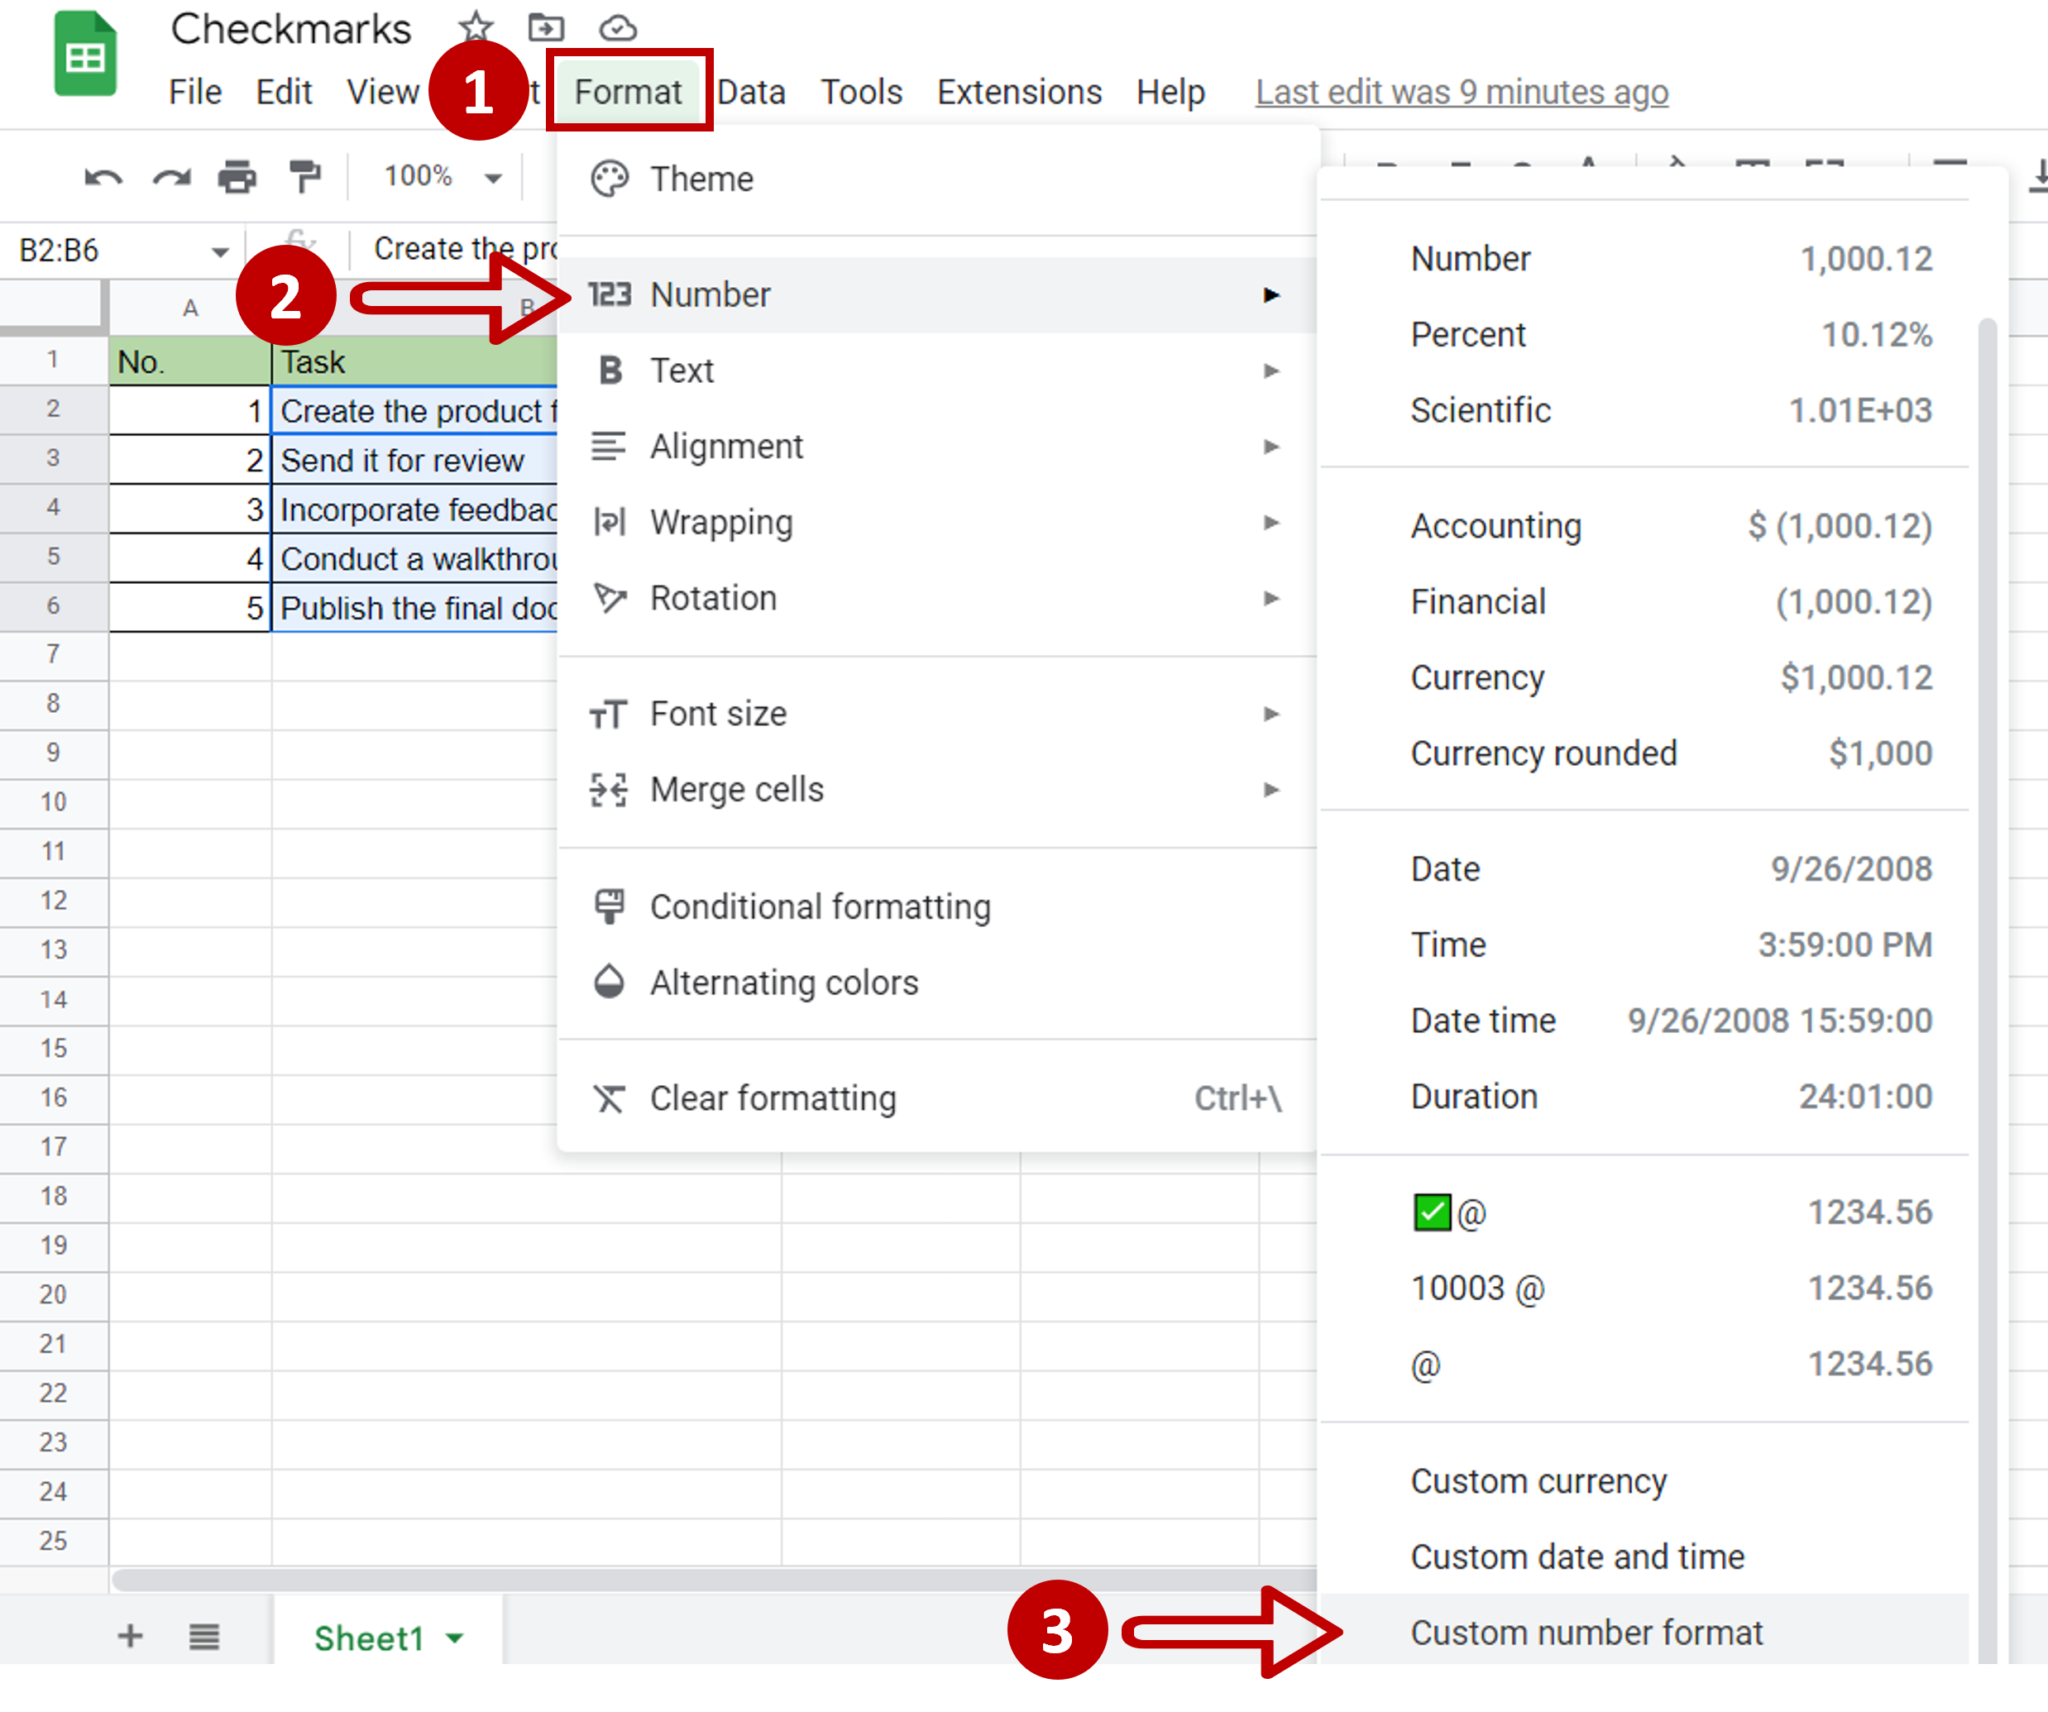Click the move to folder icon
This screenshot has width=2048, height=1712.
click(x=546, y=27)
